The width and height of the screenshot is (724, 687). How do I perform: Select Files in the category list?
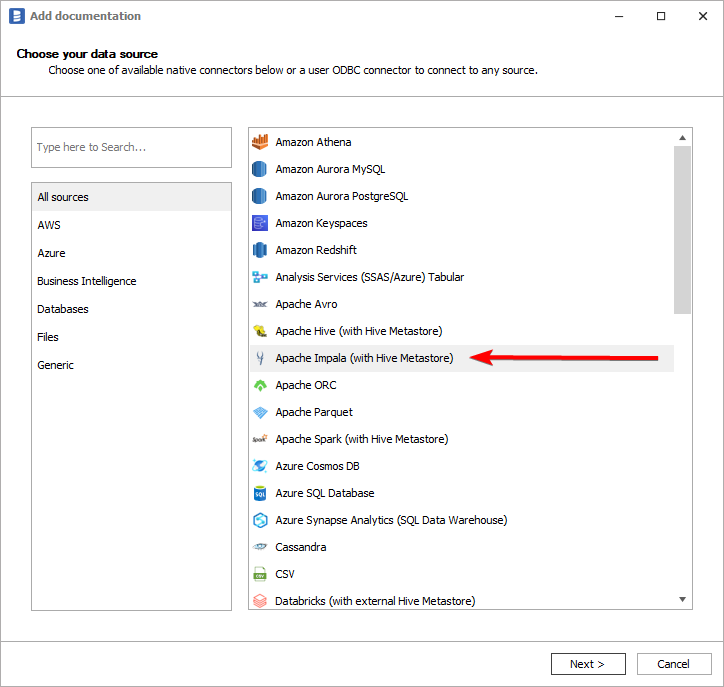coord(48,337)
